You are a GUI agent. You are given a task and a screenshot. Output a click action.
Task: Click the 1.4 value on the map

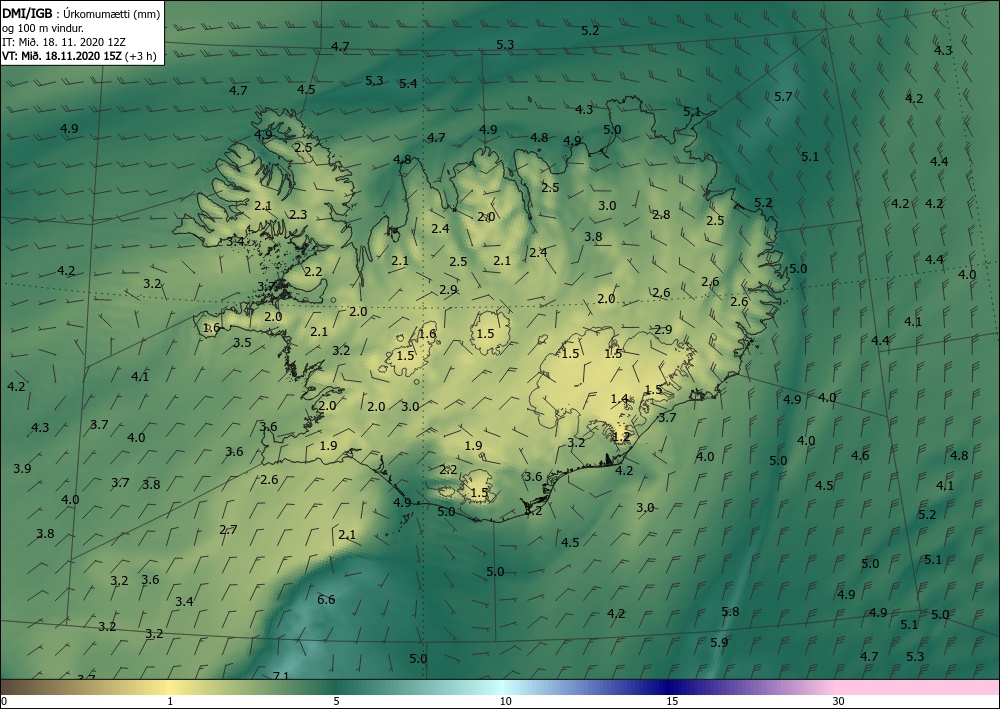pyautogui.click(x=619, y=399)
